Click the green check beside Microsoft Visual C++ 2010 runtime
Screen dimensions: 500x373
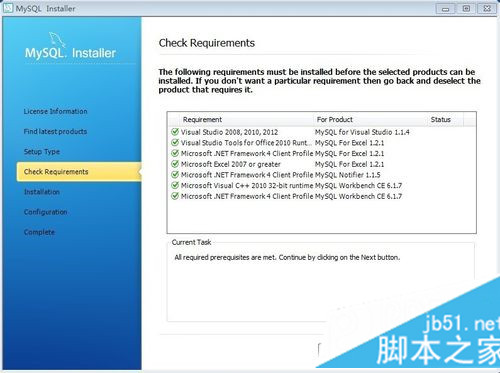(175, 185)
